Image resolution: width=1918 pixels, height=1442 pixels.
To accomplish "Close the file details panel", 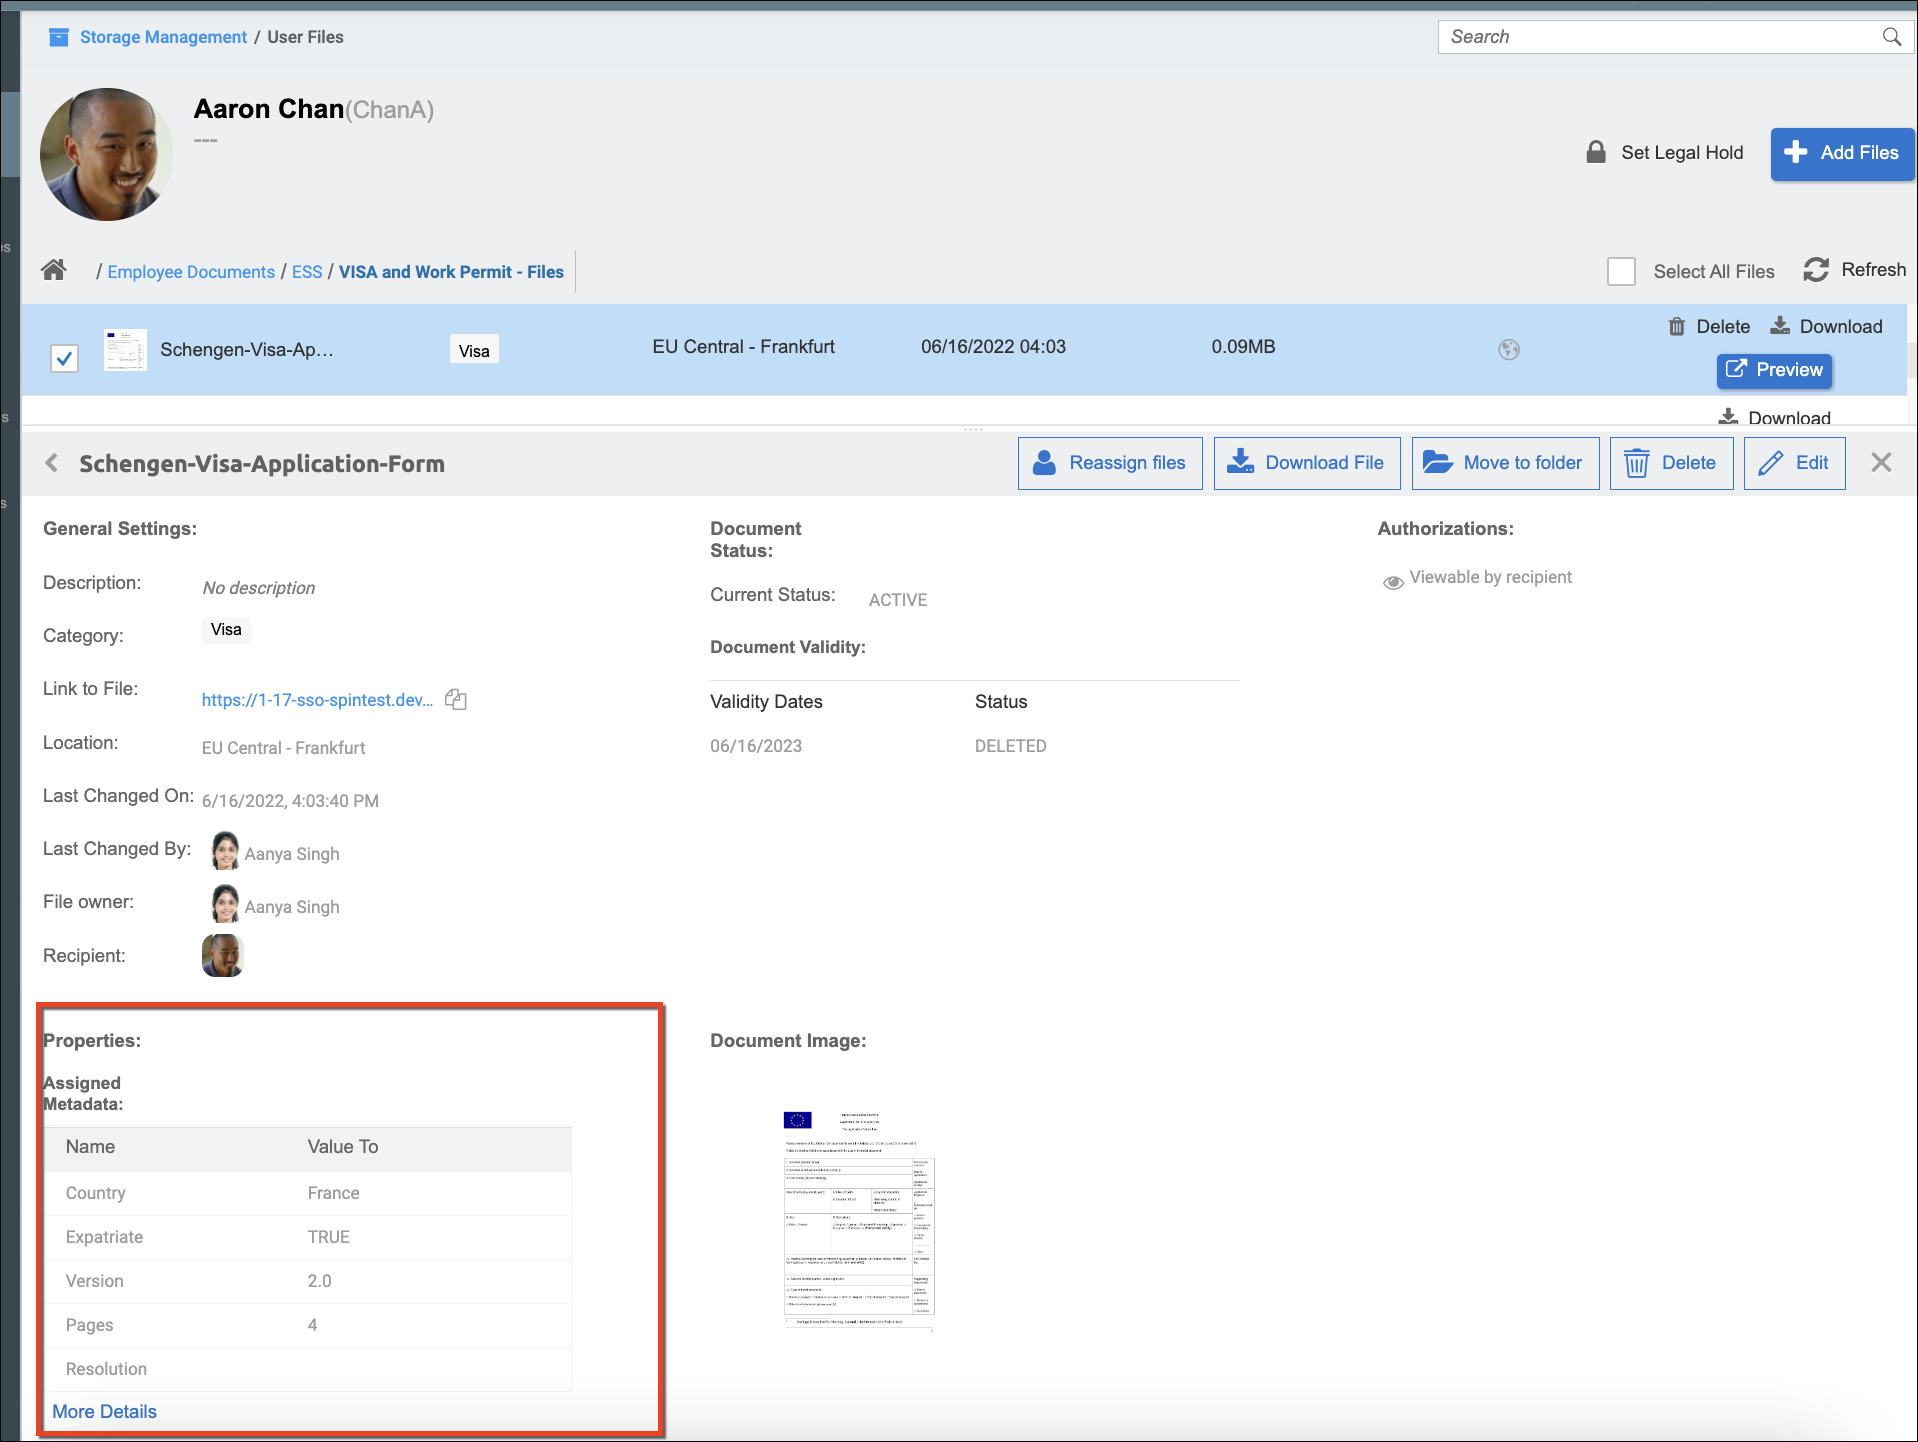I will coord(1881,462).
